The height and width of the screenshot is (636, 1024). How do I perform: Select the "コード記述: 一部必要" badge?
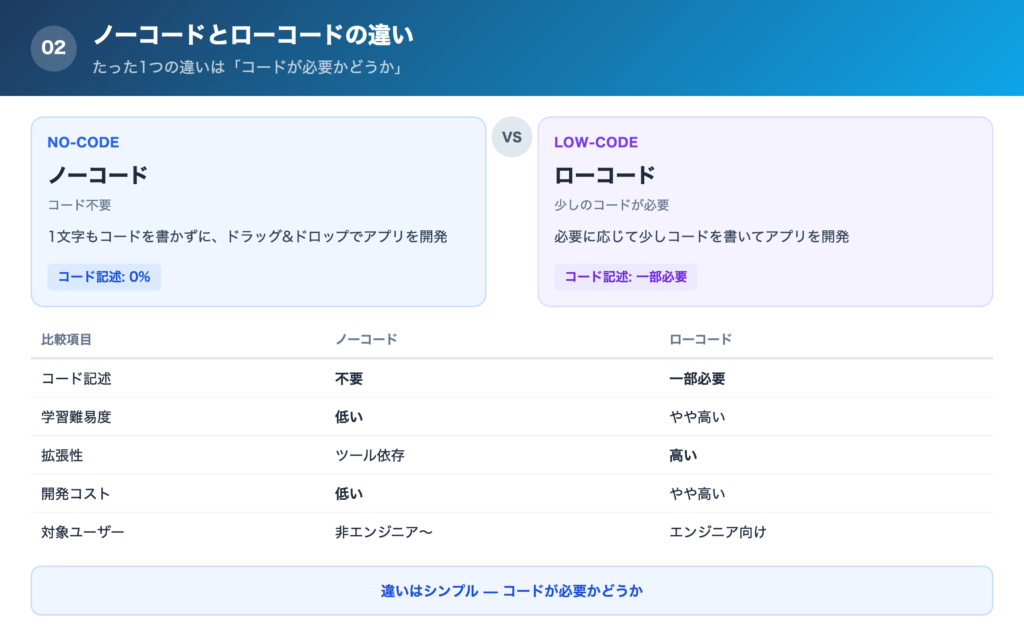pyautogui.click(x=625, y=275)
